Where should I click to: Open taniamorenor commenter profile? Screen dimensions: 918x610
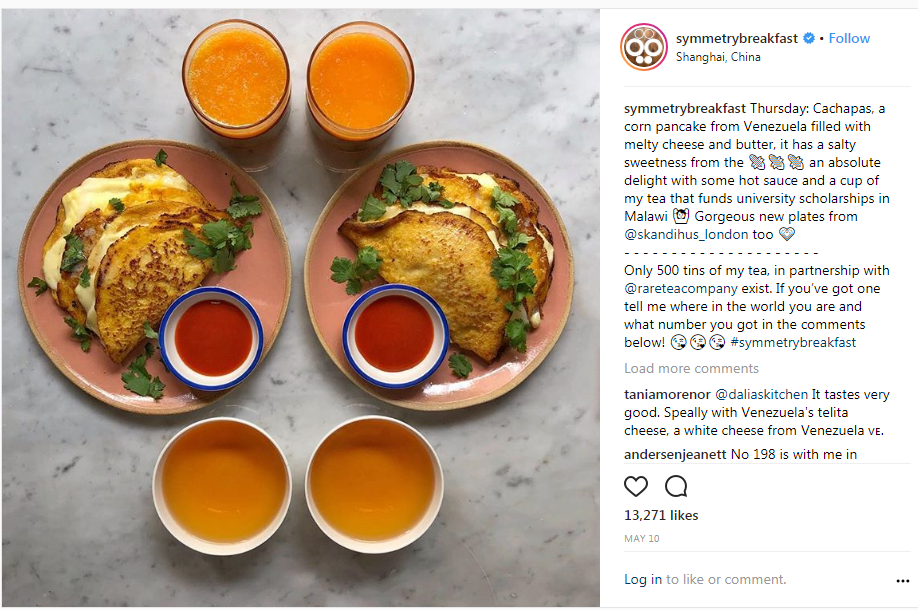[667, 395]
